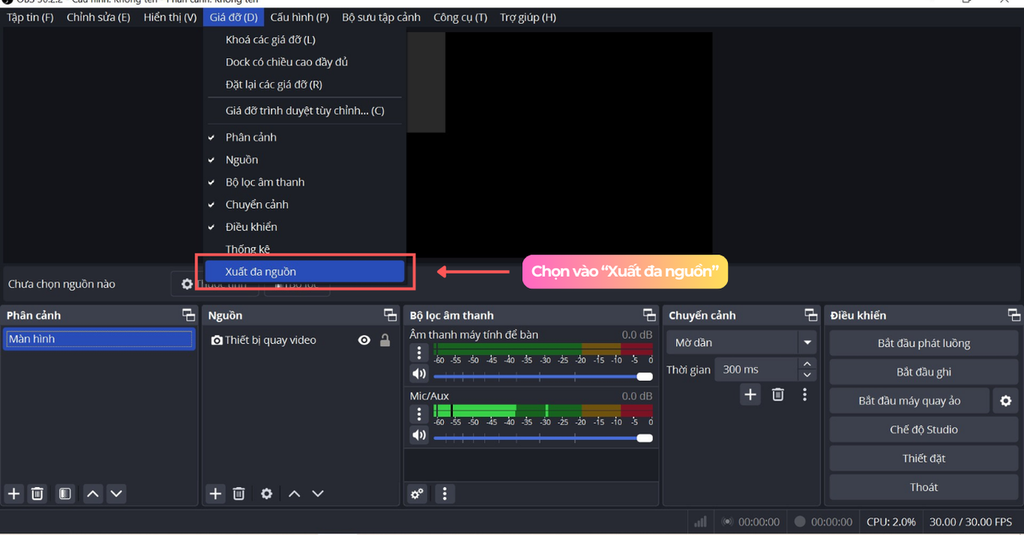Open Bộ sưu tập cảnh menu
The height and width of the screenshot is (535, 1024).
pyautogui.click(x=381, y=18)
